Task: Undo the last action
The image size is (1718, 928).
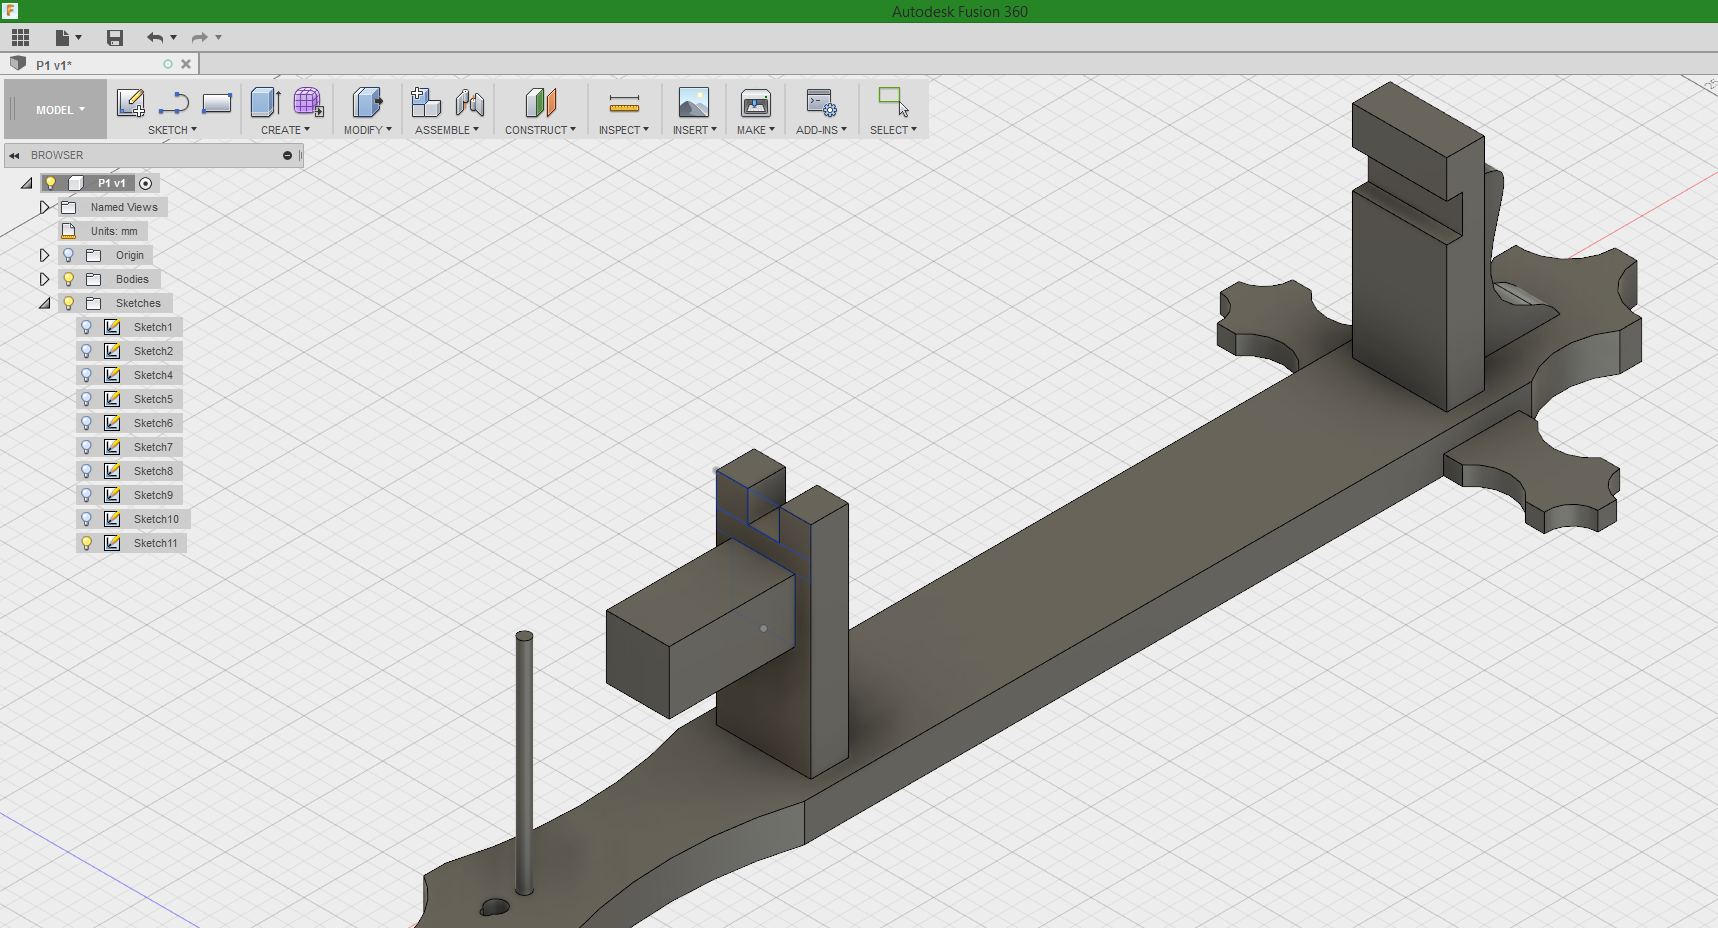Action: click(x=155, y=38)
